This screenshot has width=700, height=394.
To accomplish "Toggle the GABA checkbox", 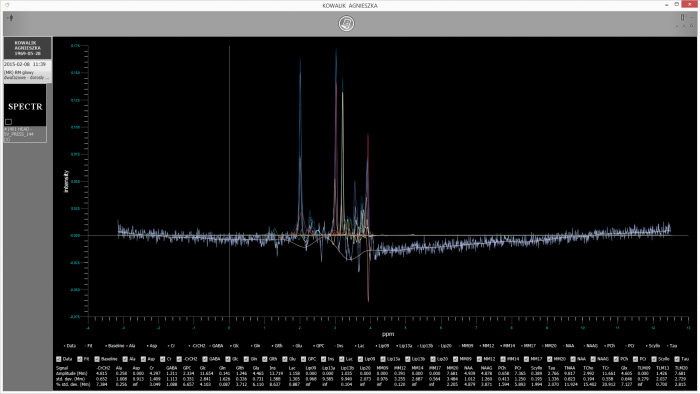I will click(205, 359).
